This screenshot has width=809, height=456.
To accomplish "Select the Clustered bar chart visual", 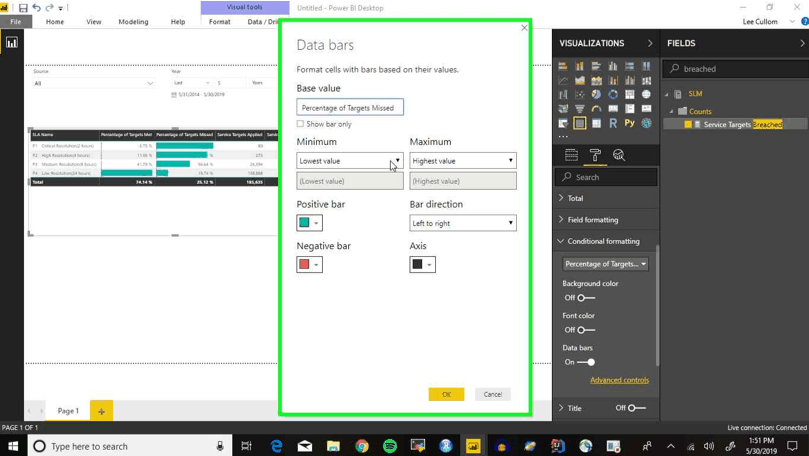I will click(596, 66).
